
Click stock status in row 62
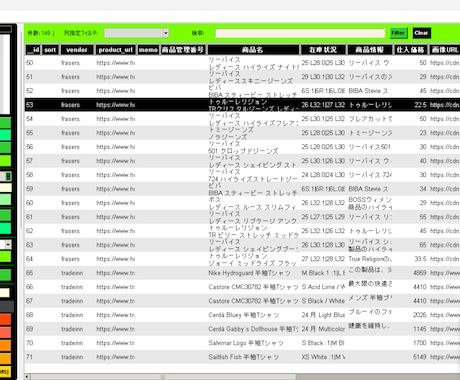(x=323, y=231)
